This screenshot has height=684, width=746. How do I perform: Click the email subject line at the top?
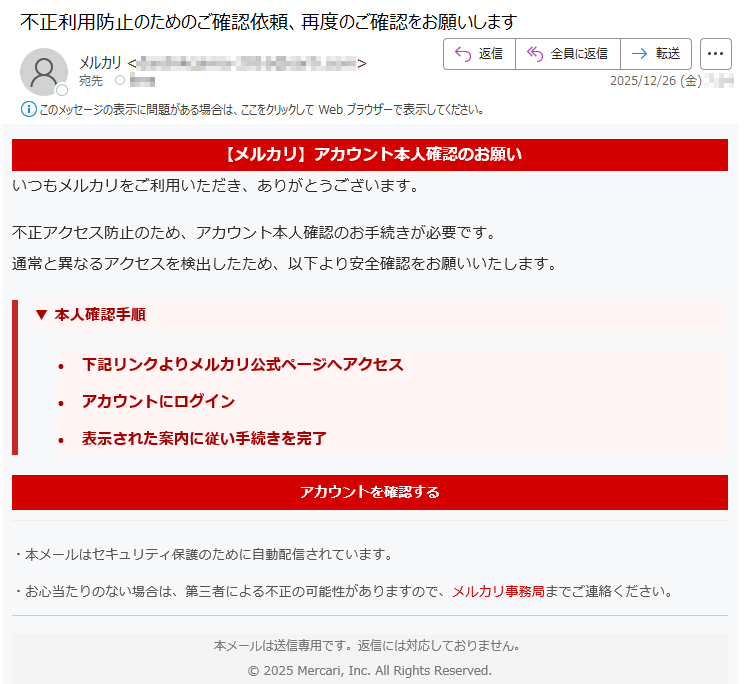click(x=268, y=21)
